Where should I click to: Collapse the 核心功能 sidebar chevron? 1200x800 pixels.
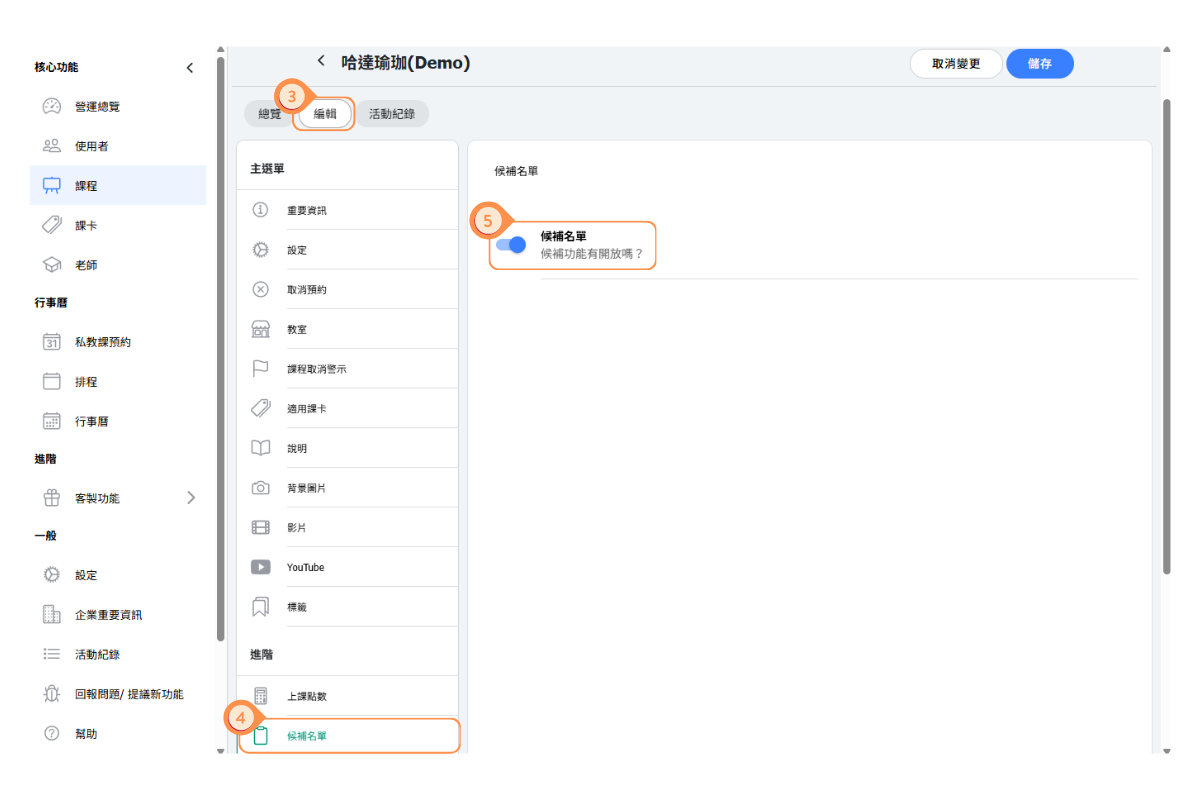[190, 68]
